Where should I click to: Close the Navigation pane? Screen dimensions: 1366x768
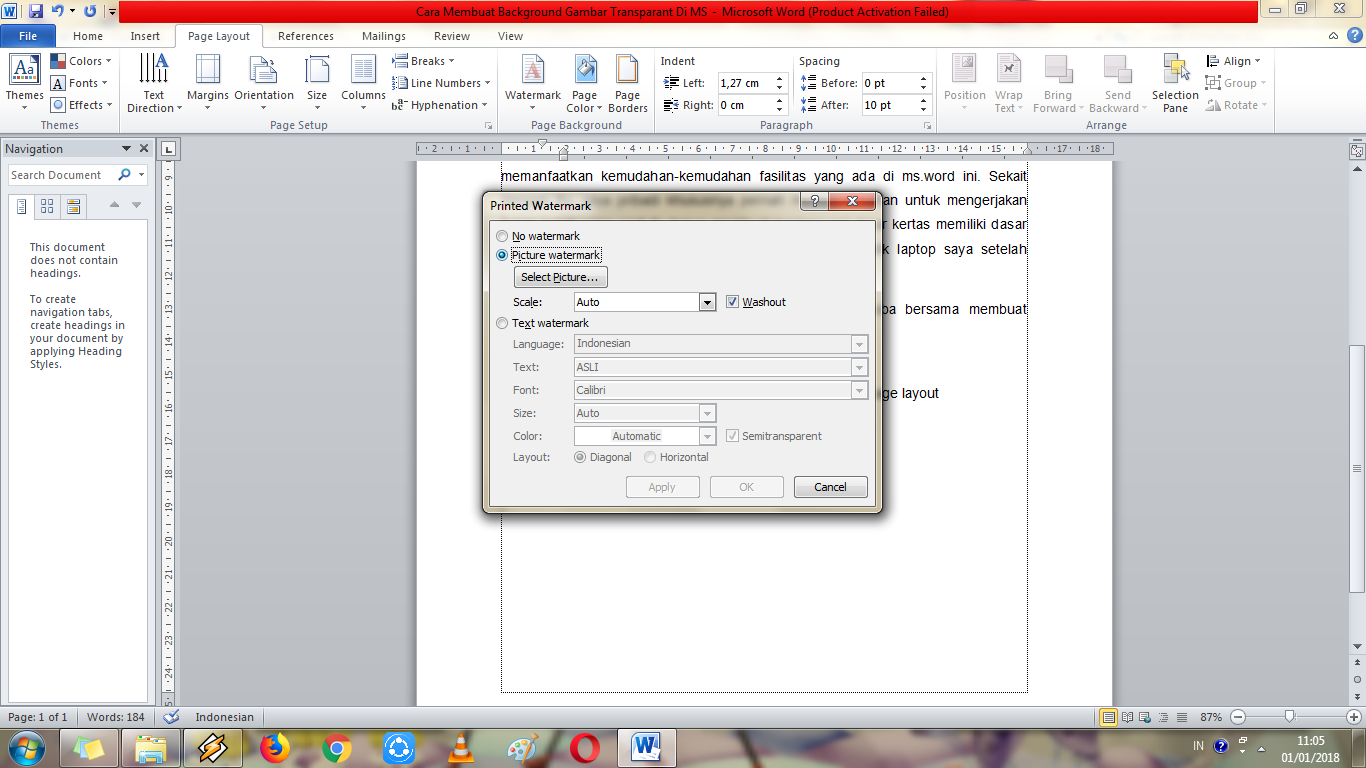[143, 148]
